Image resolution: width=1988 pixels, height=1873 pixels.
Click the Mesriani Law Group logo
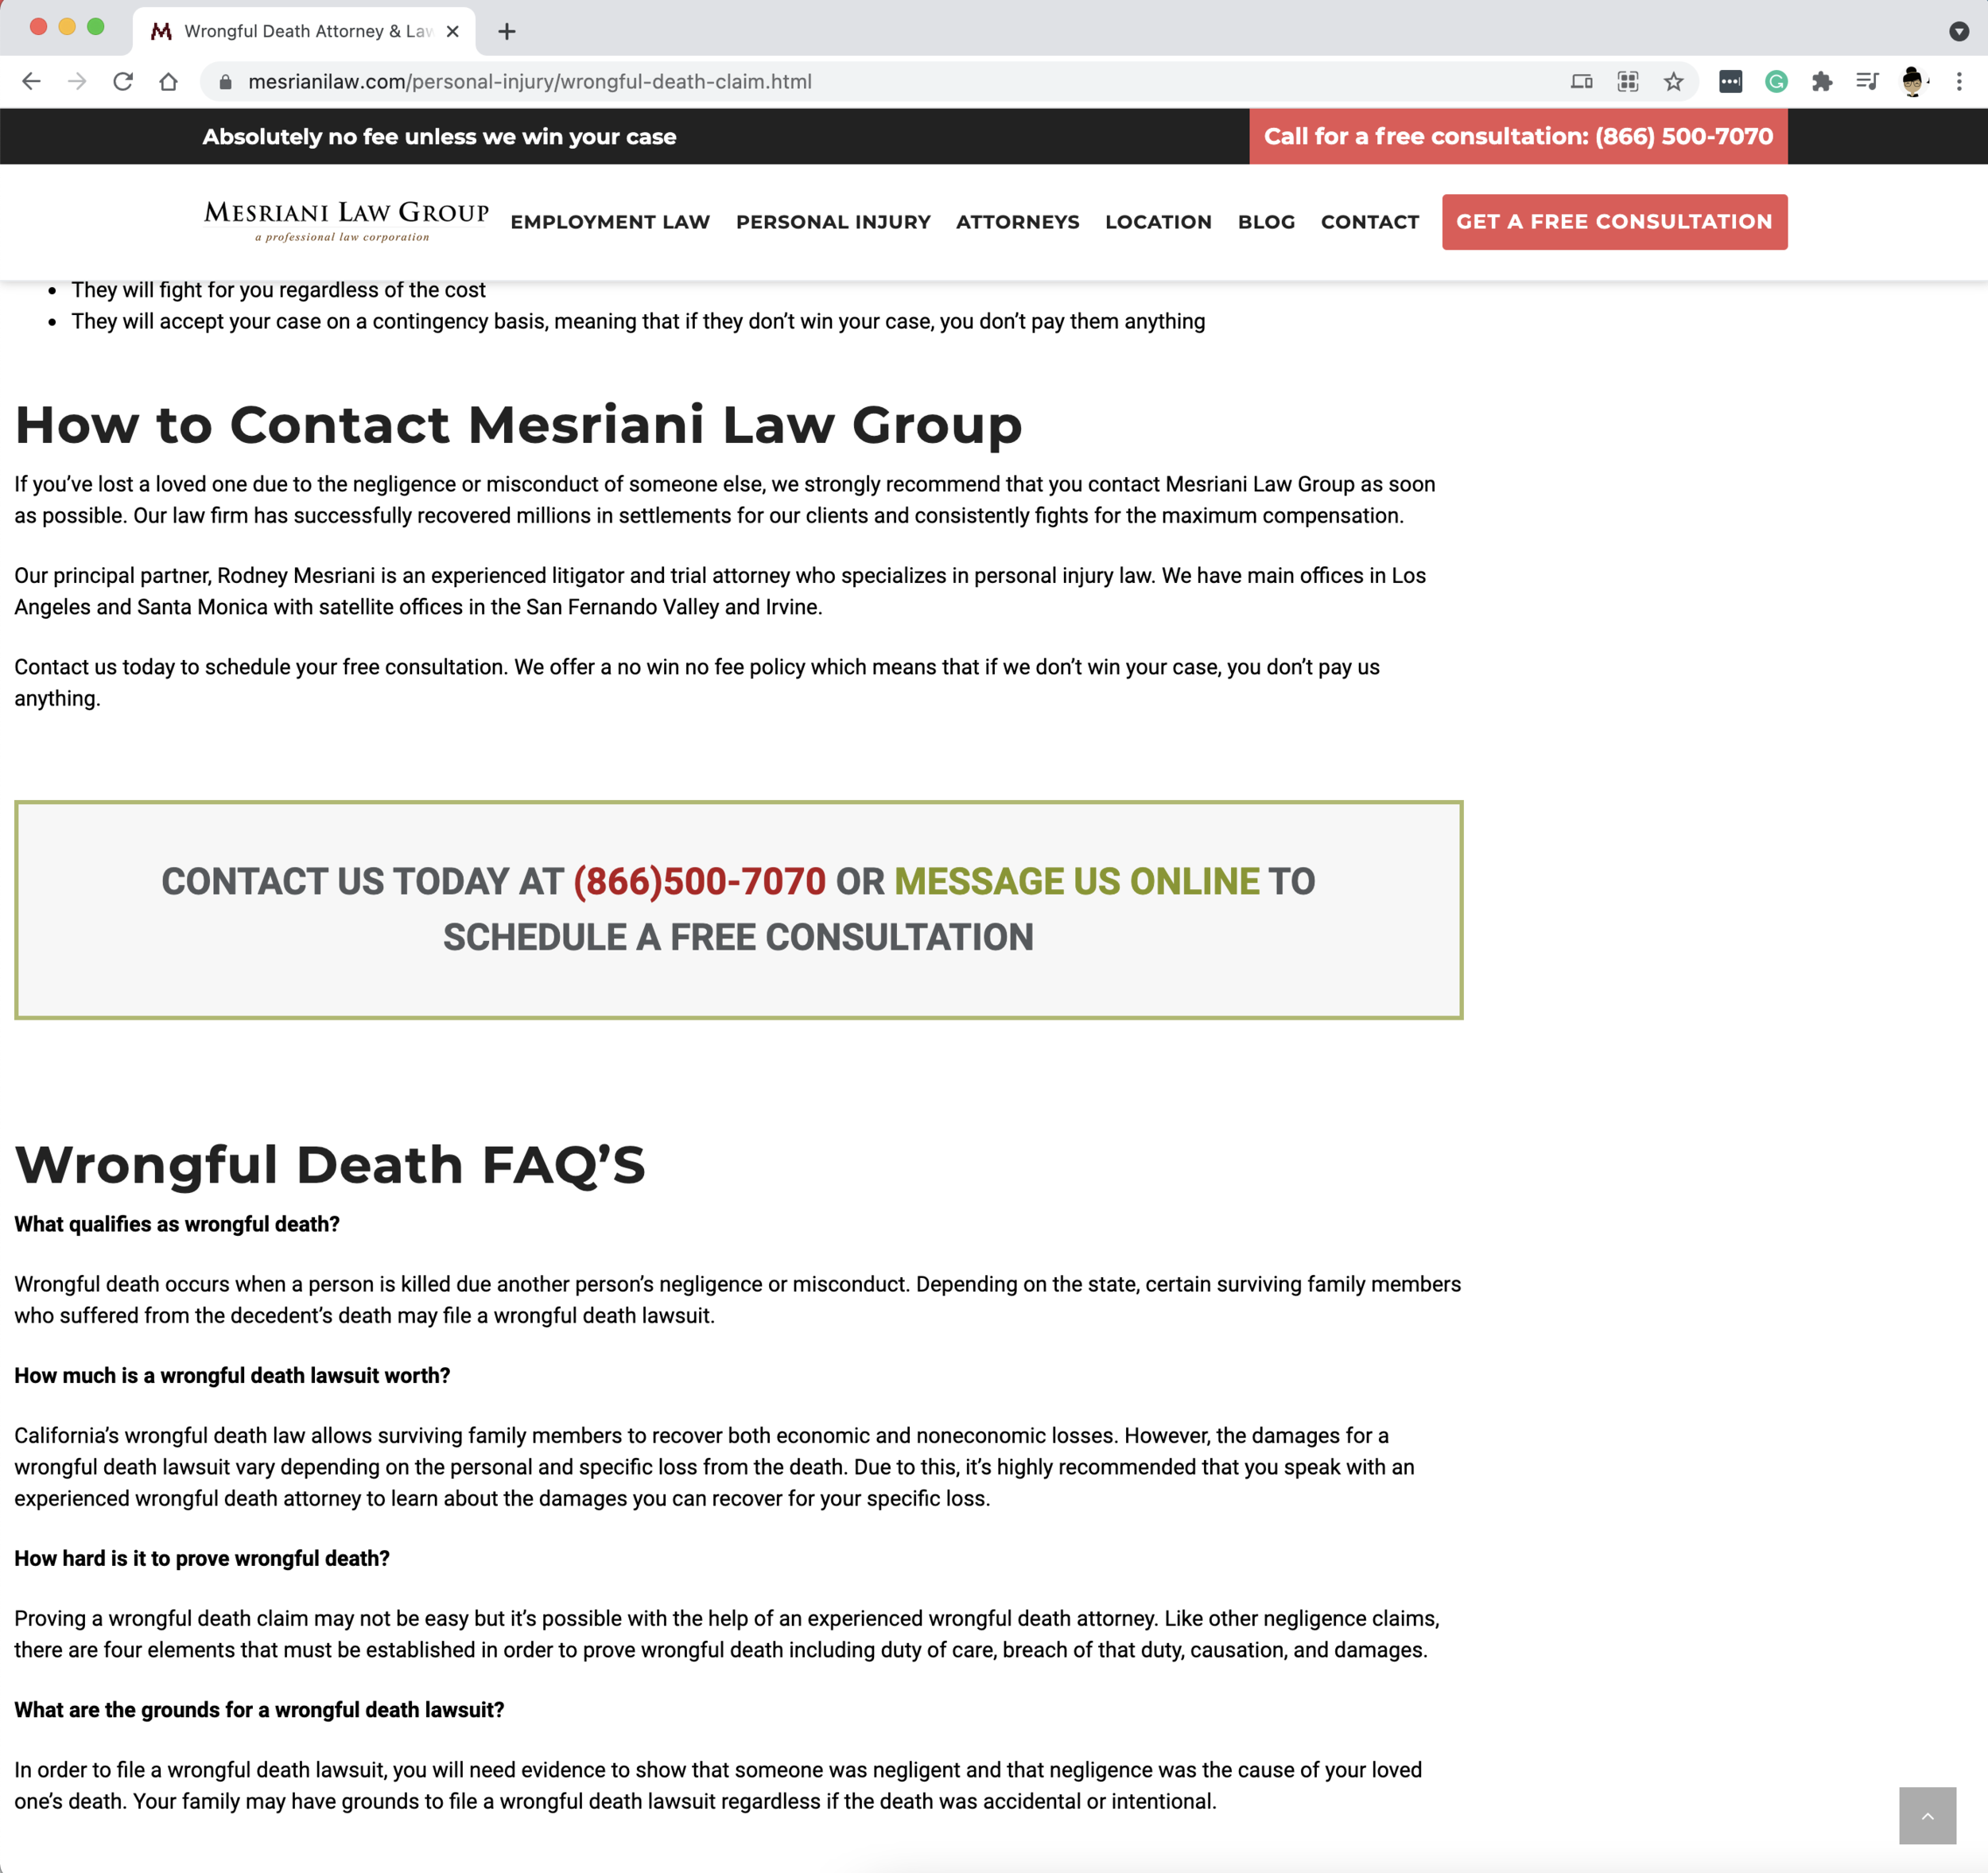coord(346,221)
